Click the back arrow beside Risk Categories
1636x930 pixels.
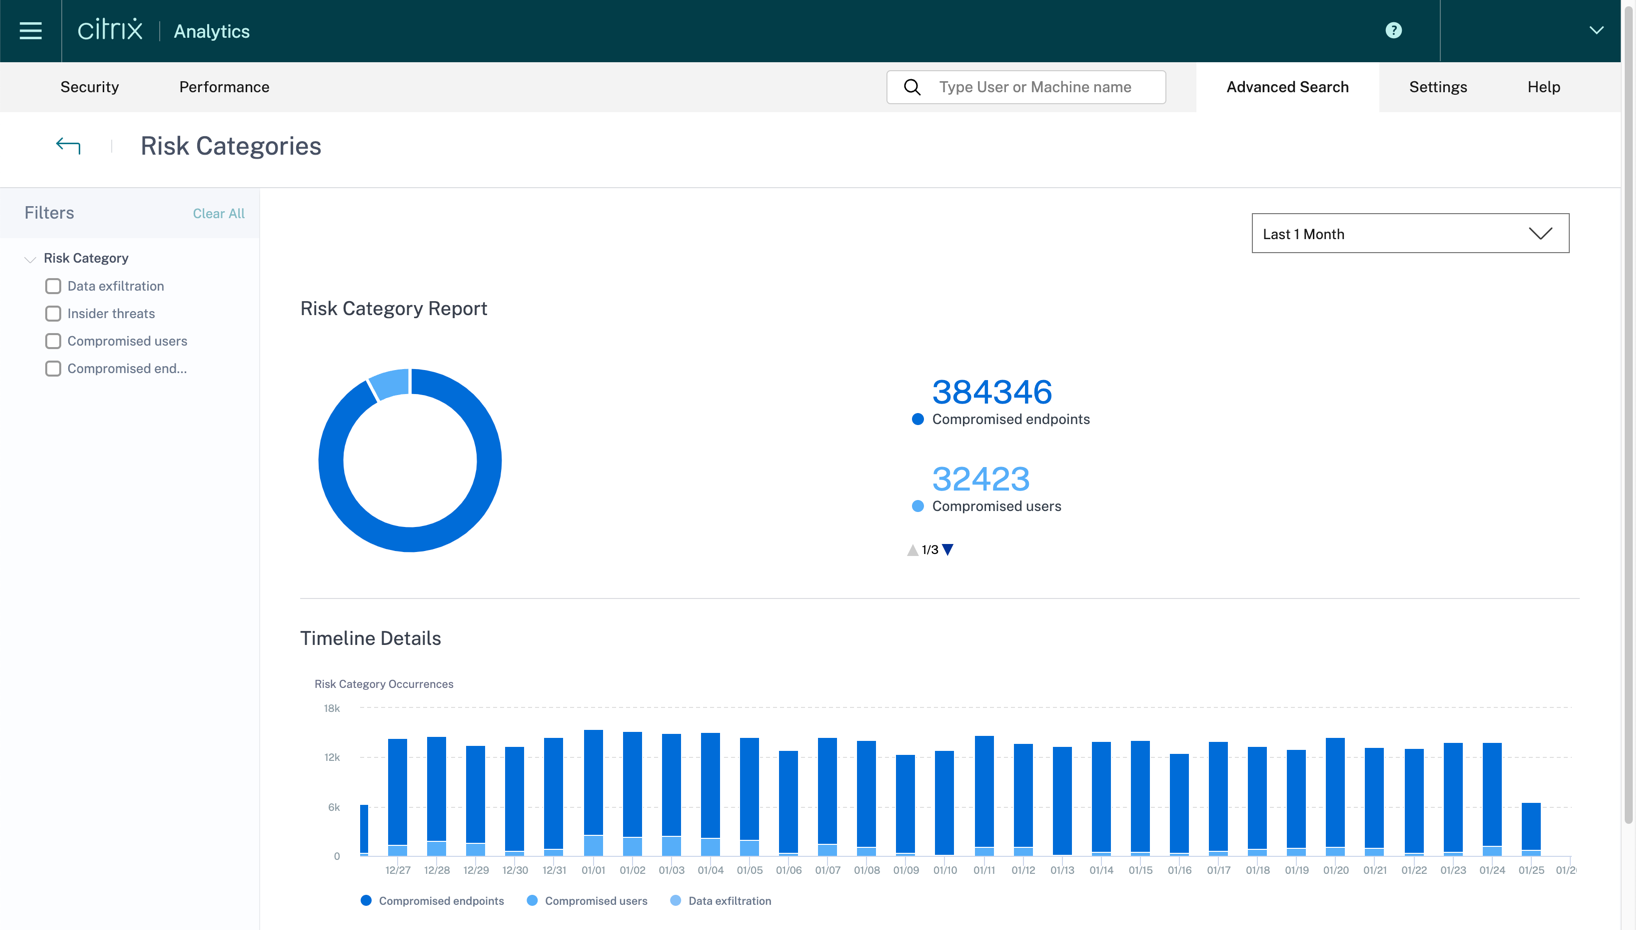[68, 146]
